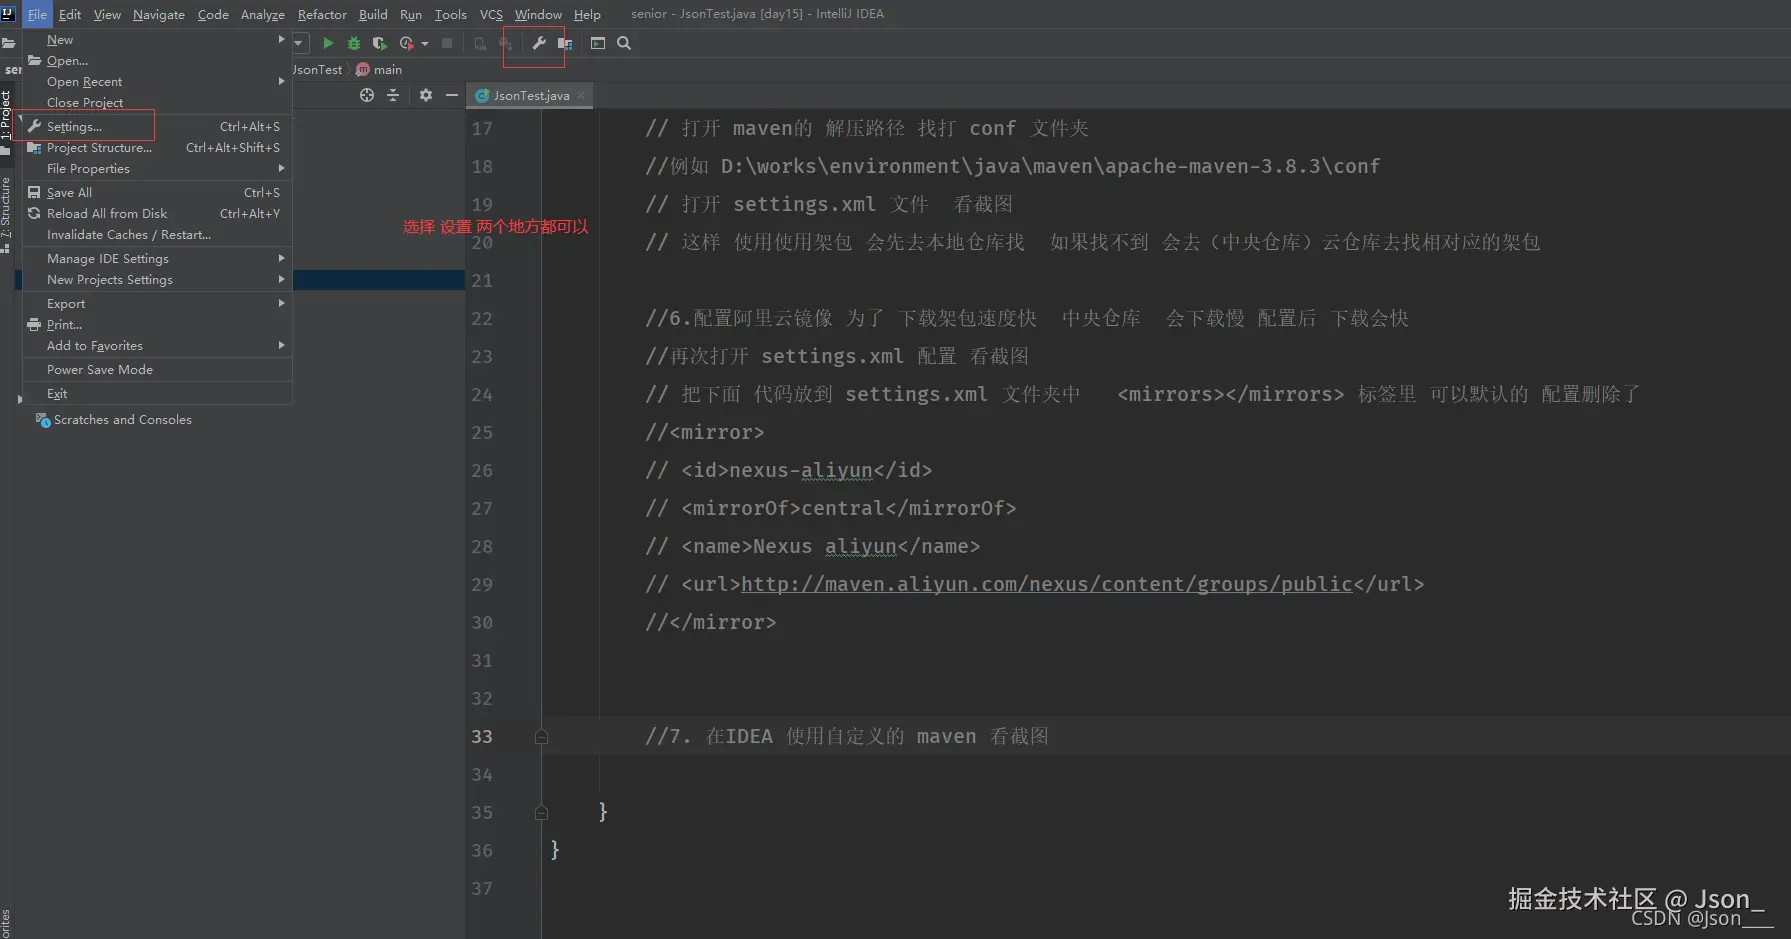Open Settings via the toolbar wrench icon
The width and height of the screenshot is (1791, 939).
point(539,43)
